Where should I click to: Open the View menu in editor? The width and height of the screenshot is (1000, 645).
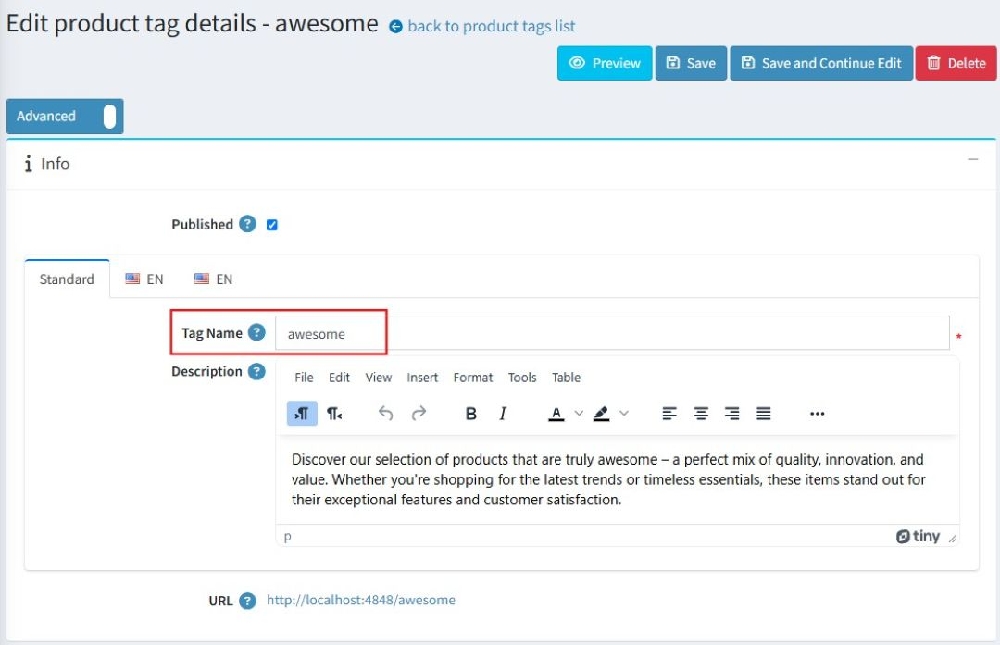click(378, 377)
